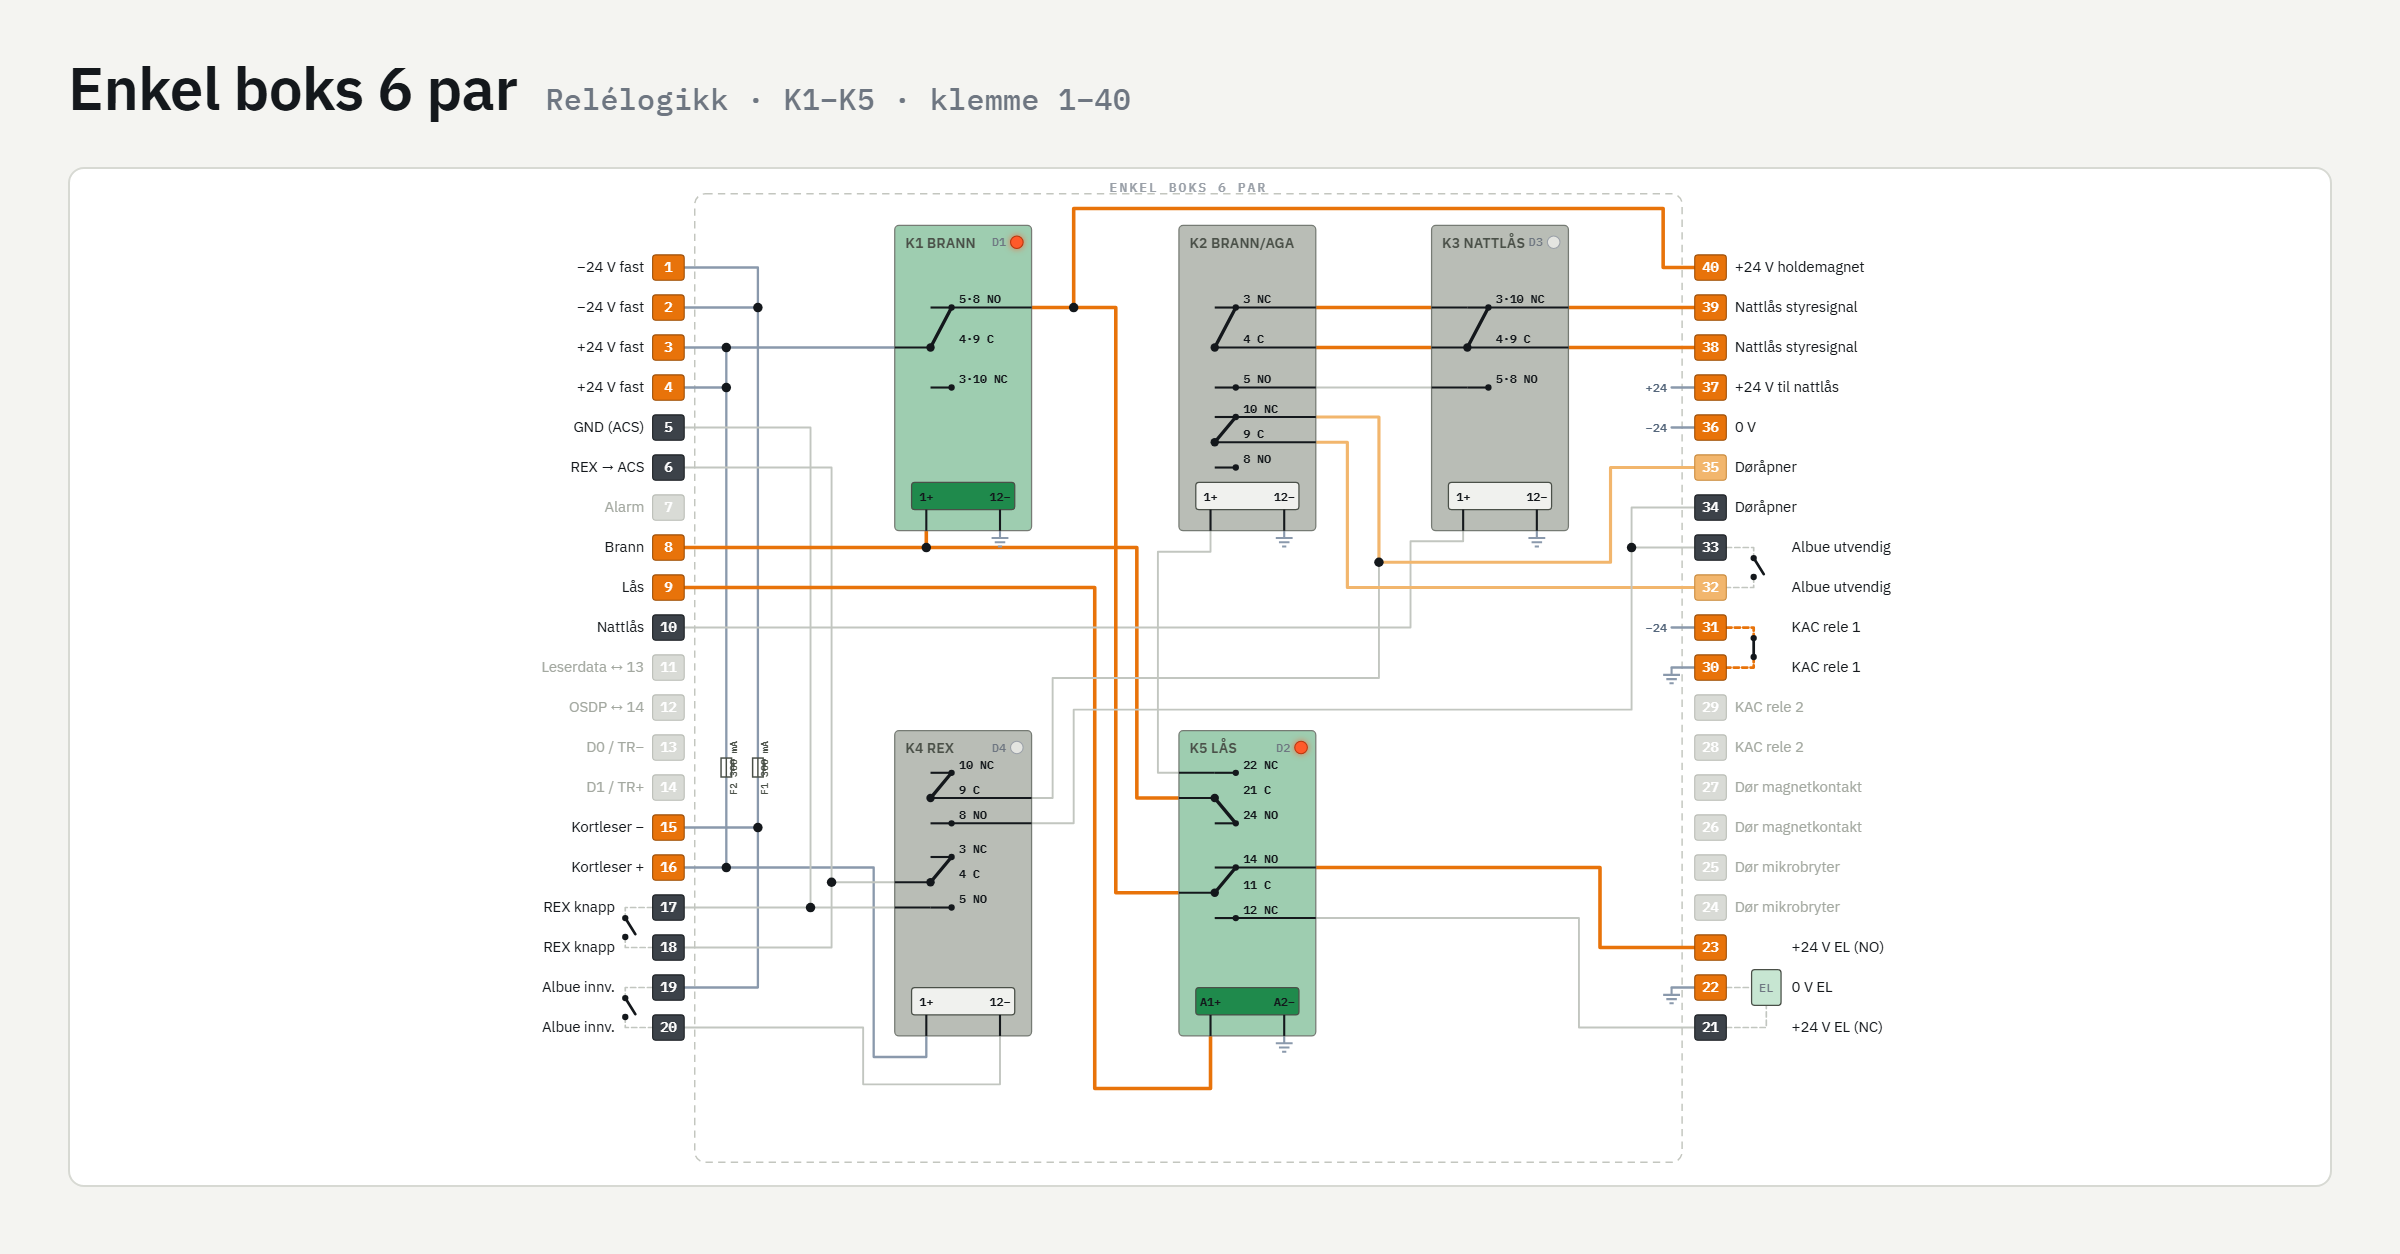Screen dimensions: 2400x1254
Task: Select the F1 500 mA fuse
Action: tap(758, 768)
